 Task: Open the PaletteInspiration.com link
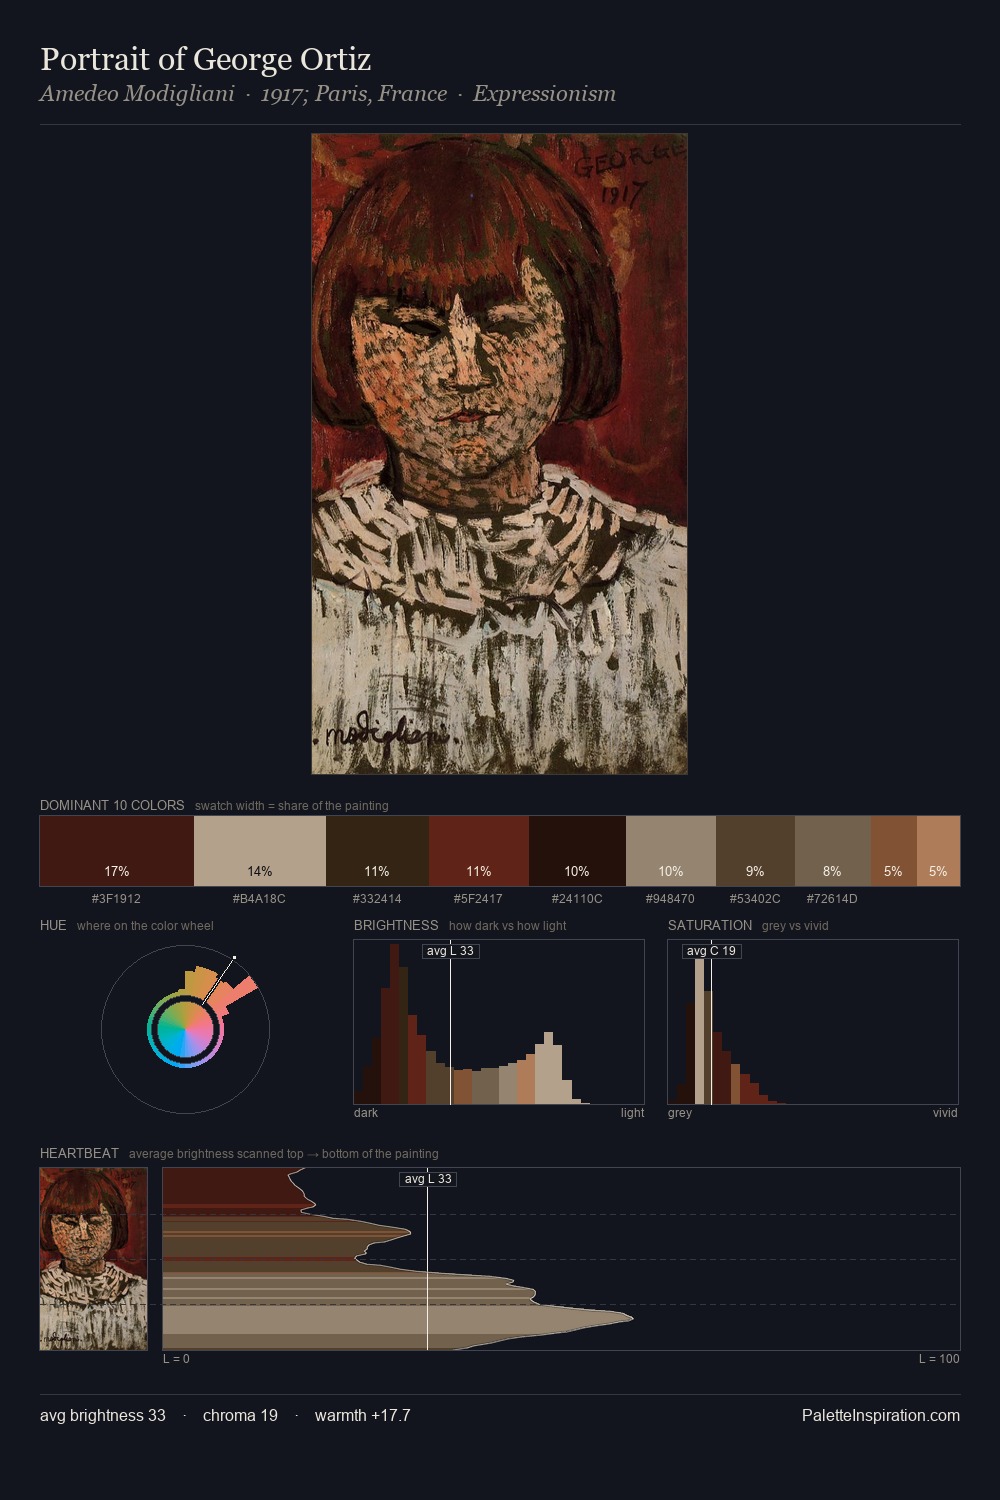[881, 1415]
